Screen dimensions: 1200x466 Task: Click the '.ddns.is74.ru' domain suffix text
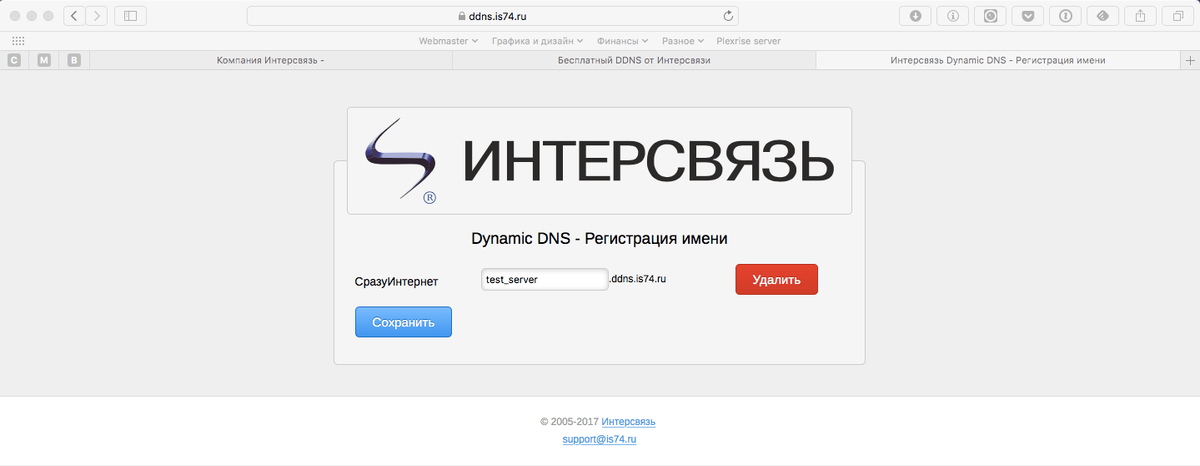(x=638, y=279)
